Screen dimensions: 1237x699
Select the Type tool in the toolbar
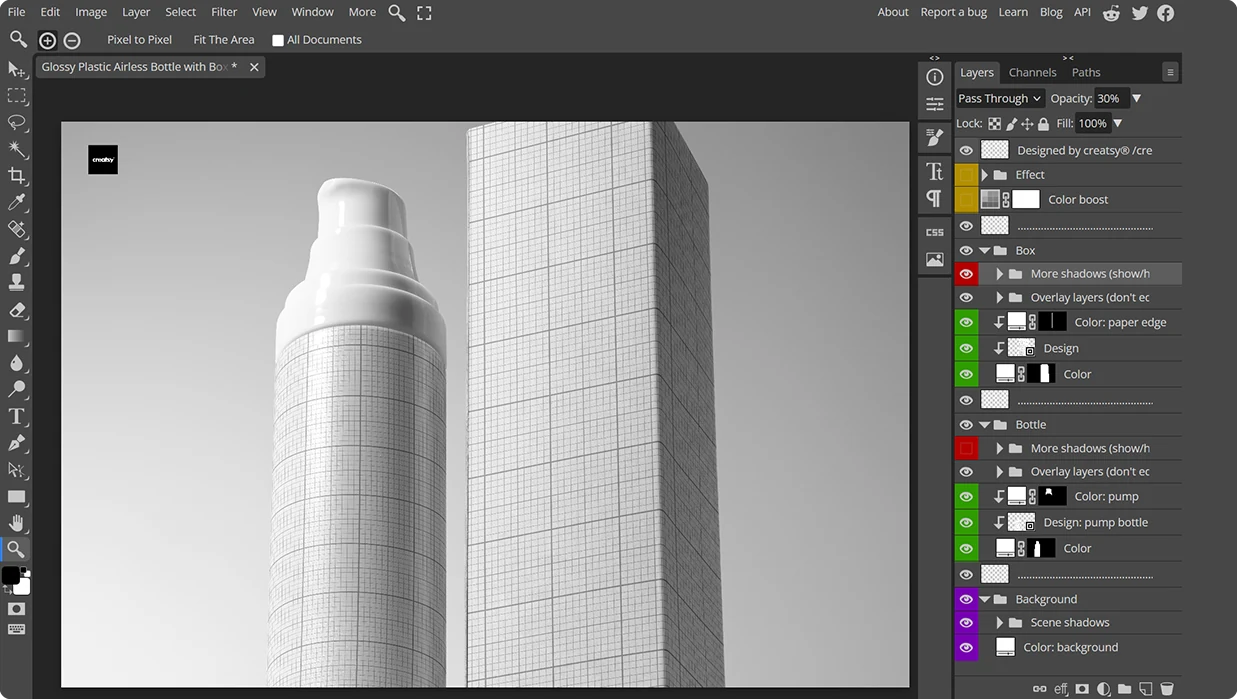pos(17,416)
